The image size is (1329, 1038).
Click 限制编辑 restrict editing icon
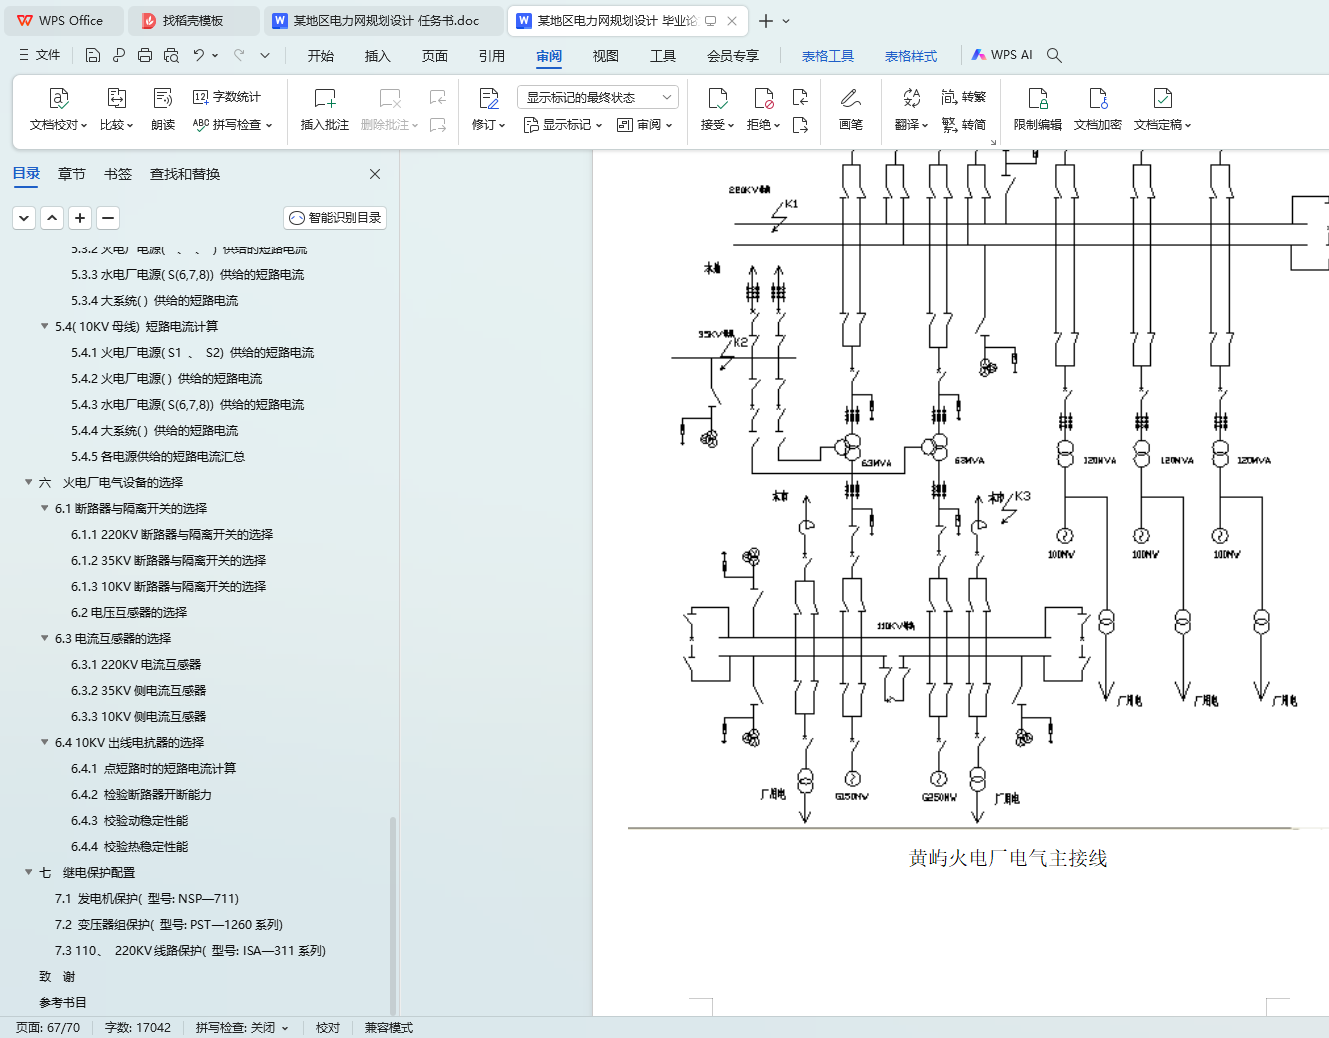(1038, 98)
